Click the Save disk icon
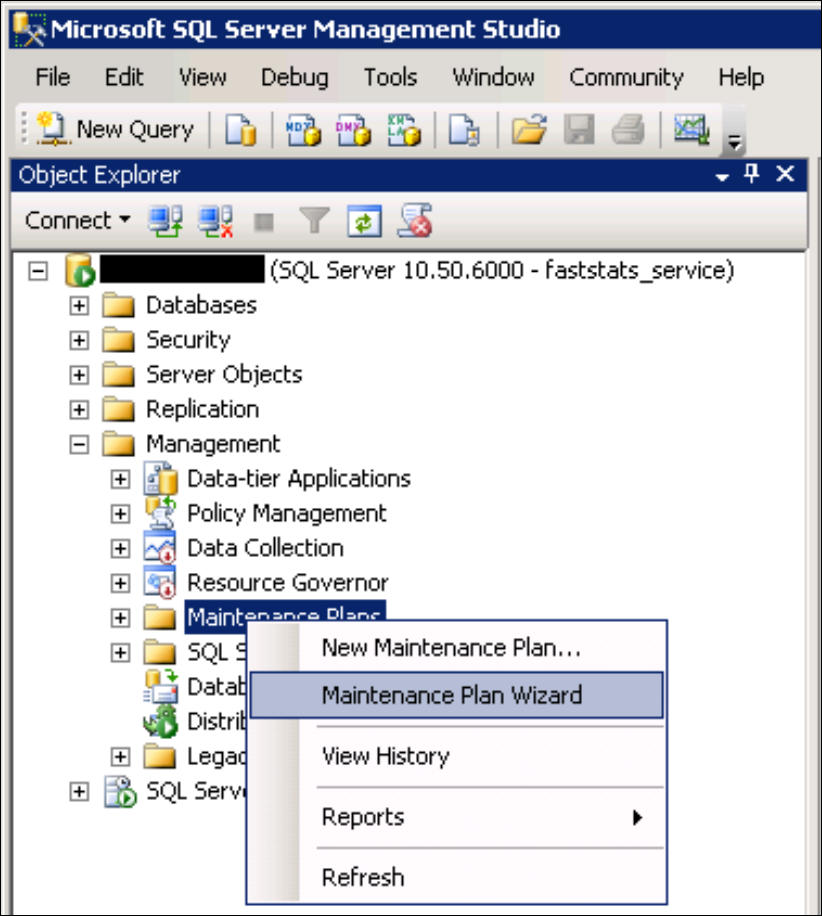This screenshot has height=916, width=822. click(579, 129)
